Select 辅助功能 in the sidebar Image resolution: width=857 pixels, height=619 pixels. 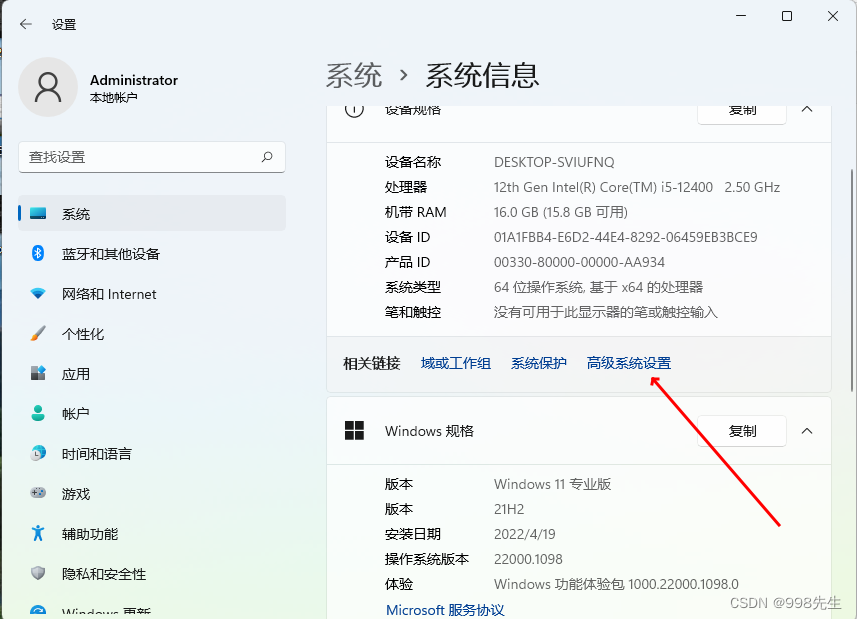(152, 533)
